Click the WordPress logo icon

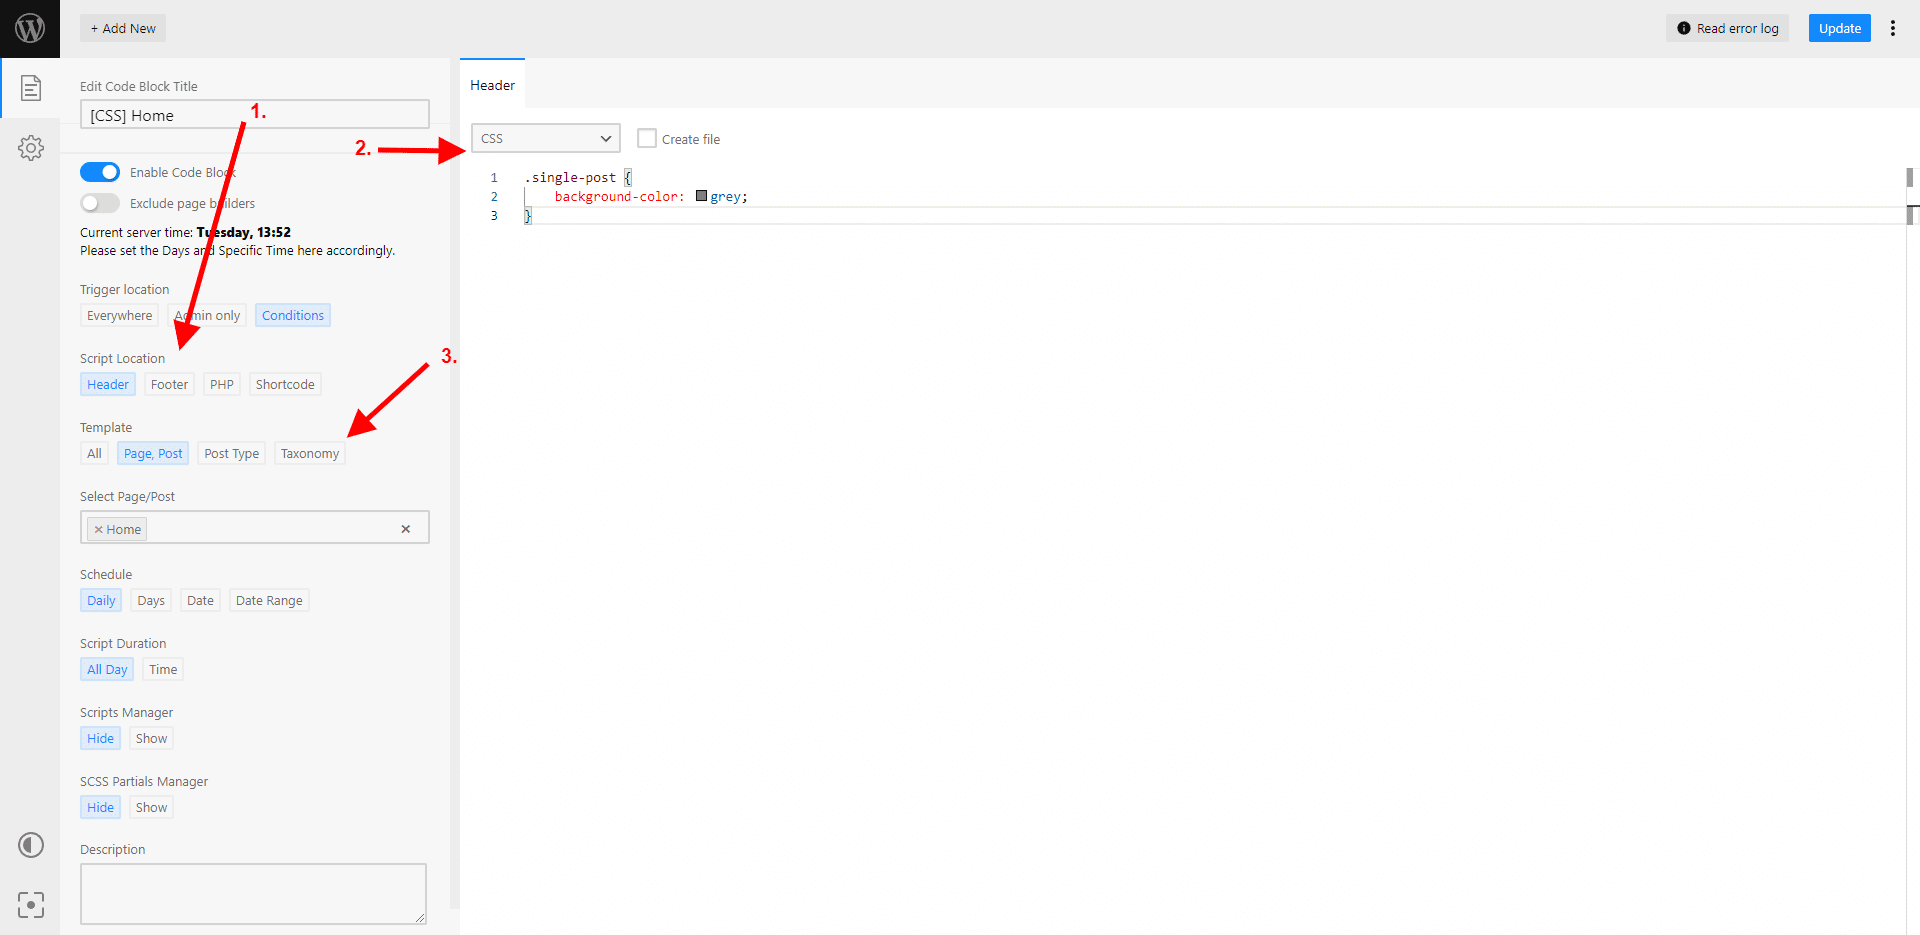click(30, 28)
